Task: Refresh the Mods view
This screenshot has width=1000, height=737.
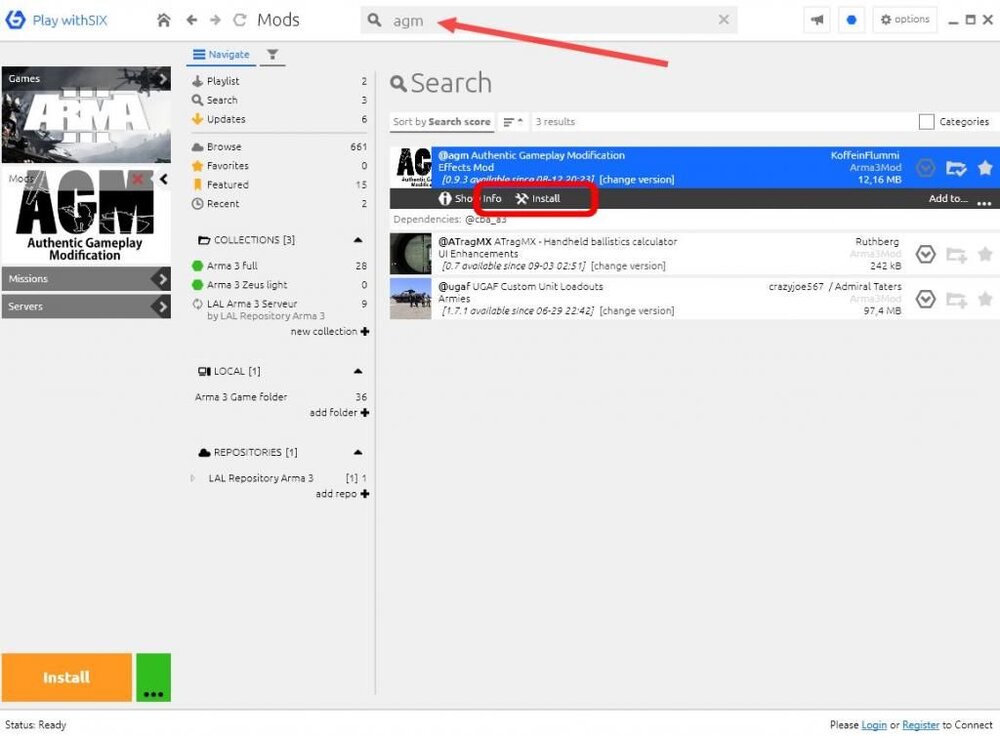Action: pos(240,20)
